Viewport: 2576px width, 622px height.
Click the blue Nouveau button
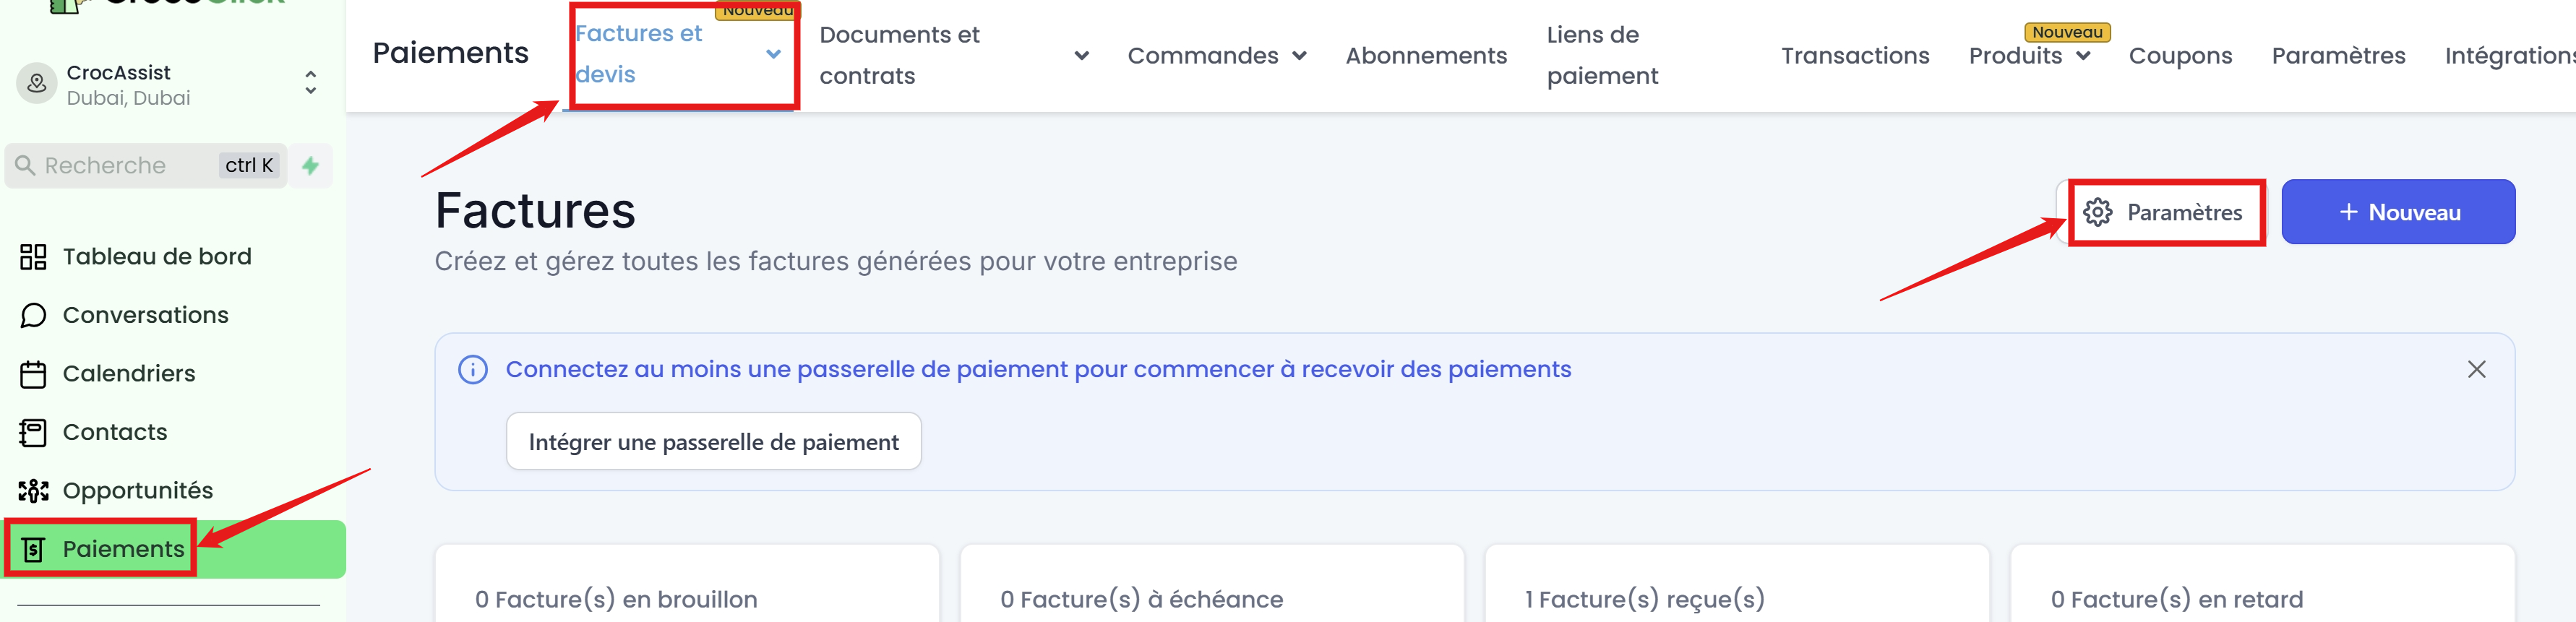tap(2397, 212)
